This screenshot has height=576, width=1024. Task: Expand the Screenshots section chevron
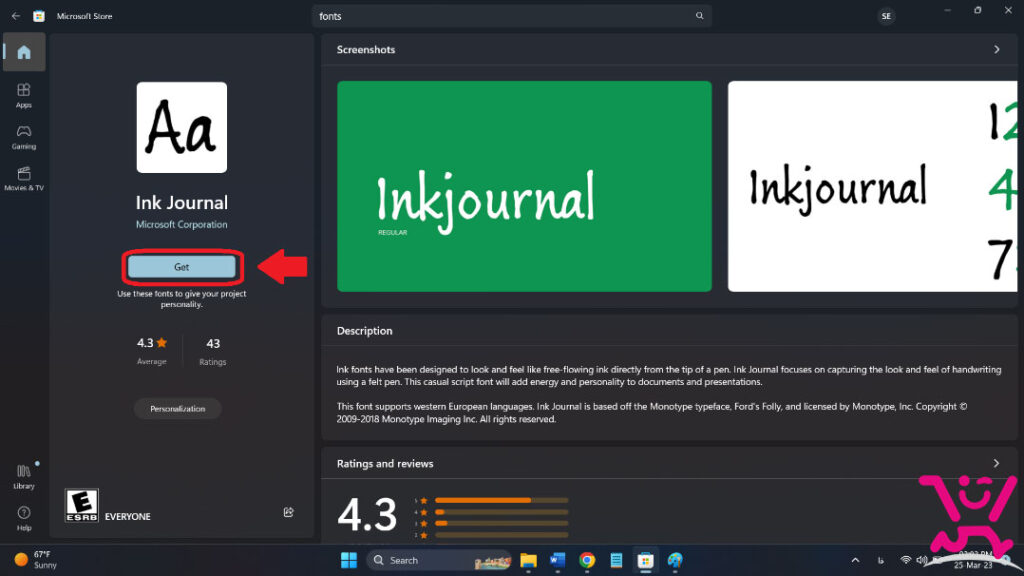(997, 50)
